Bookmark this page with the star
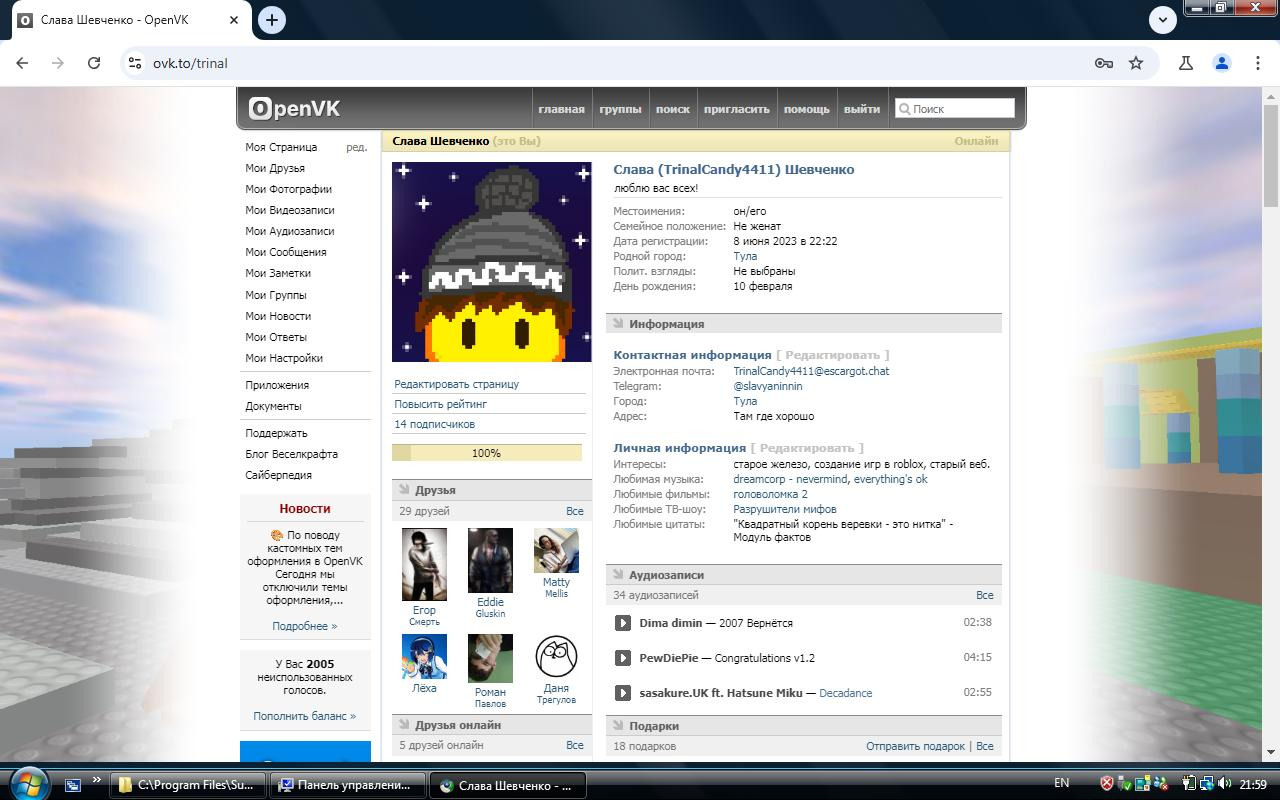This screenshot has height=800, width=1280. (x=1136, y=63)
